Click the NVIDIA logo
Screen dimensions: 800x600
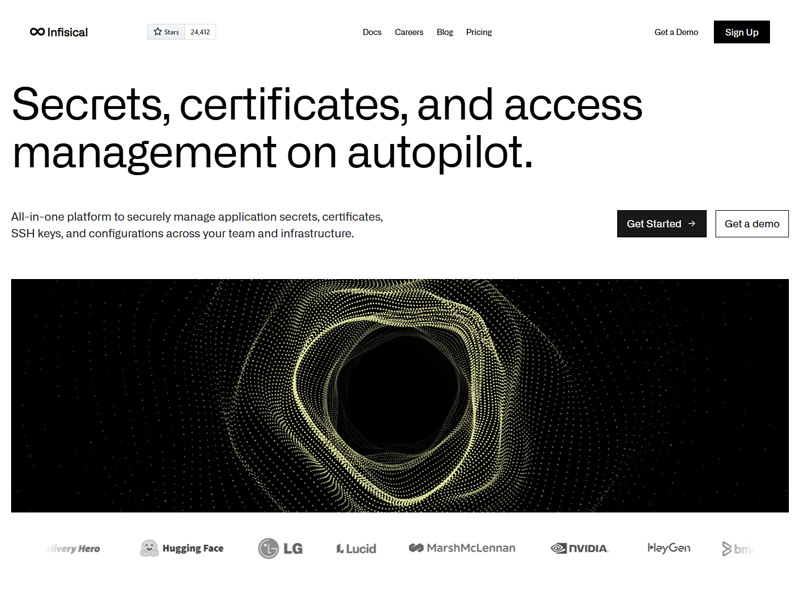579,548
